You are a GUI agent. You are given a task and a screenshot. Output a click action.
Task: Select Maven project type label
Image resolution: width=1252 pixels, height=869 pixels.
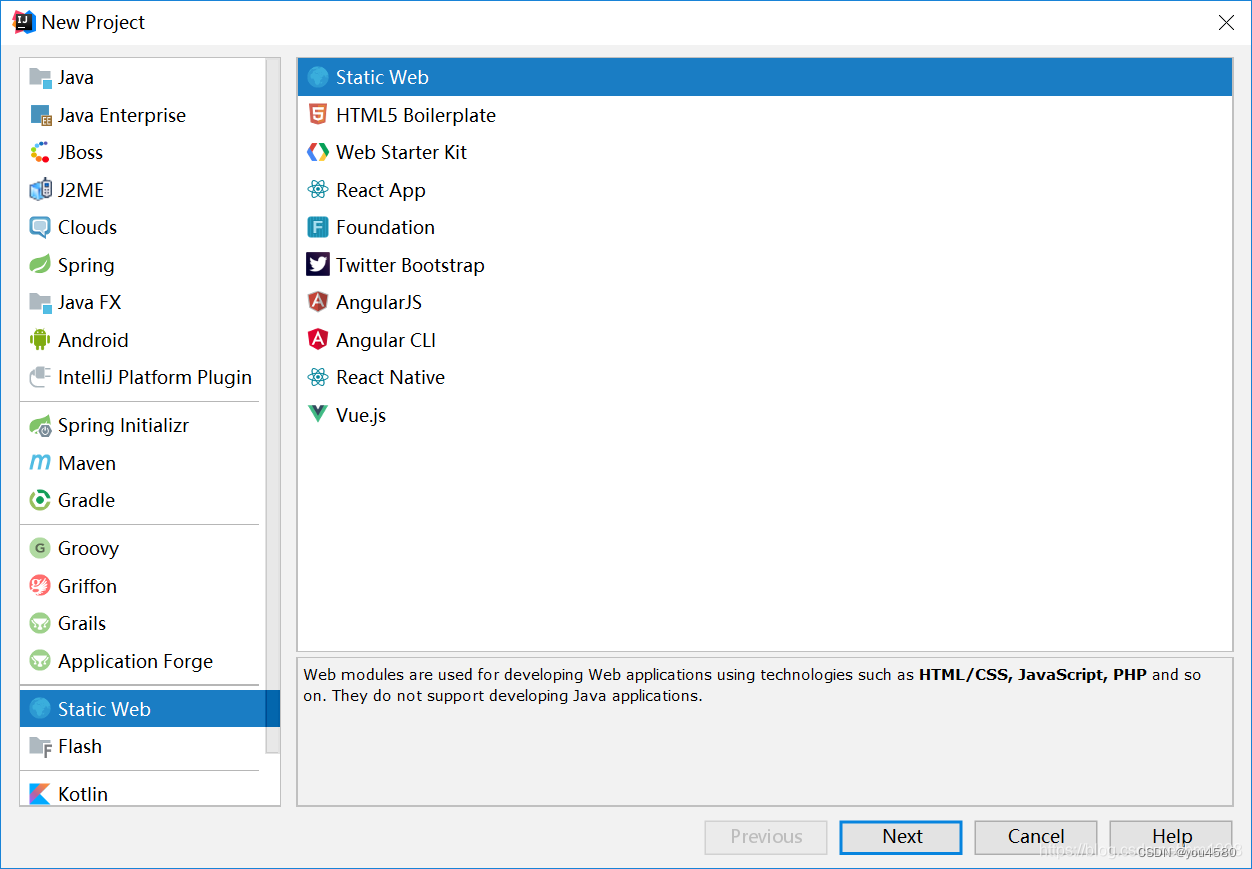tap(87, 463)
